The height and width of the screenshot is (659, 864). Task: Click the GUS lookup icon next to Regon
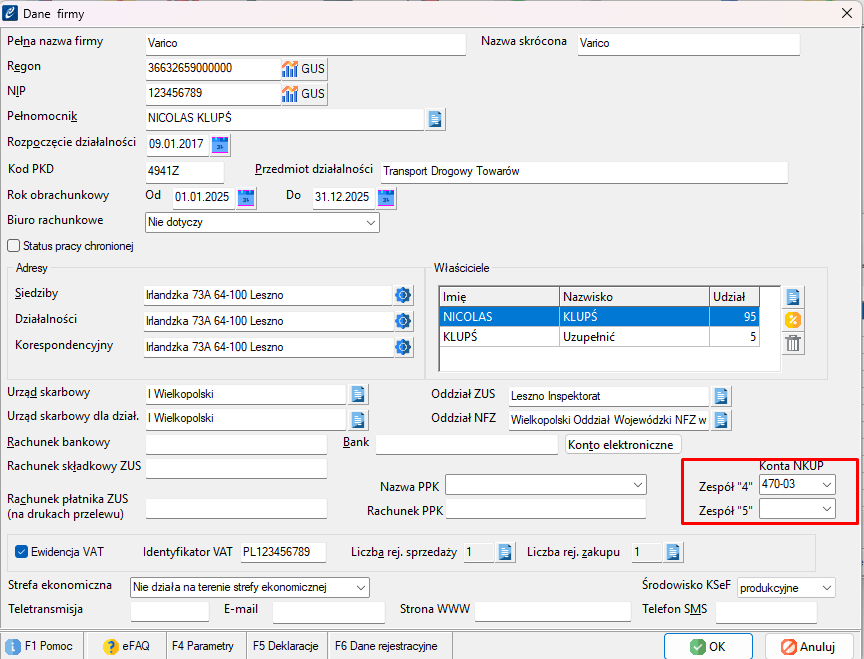pos(303,69)
